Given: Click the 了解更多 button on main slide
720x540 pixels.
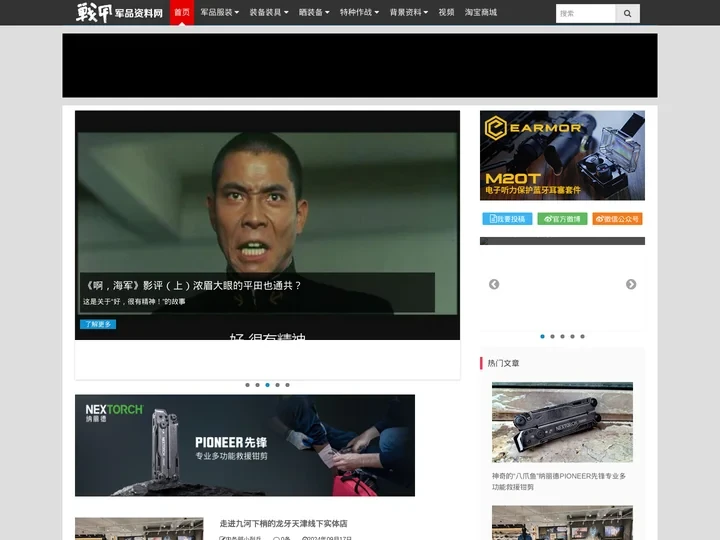Looking at the screenshot, I should 98,324.
